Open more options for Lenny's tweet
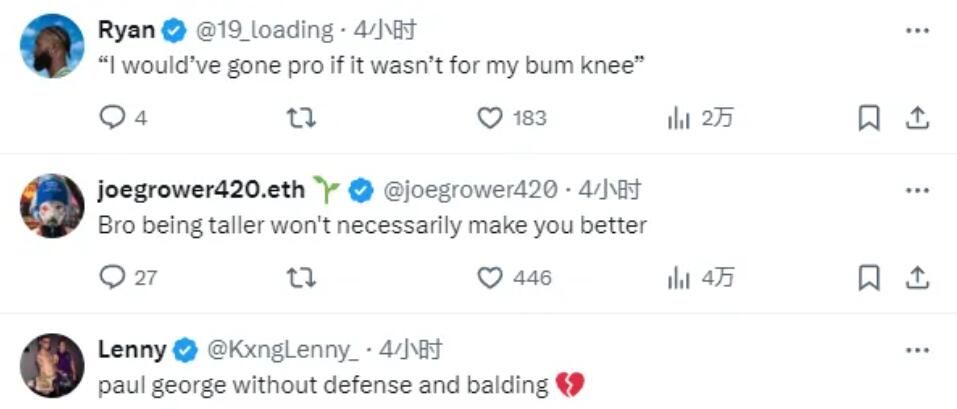The image size is (957, 409). pos(916,350)
